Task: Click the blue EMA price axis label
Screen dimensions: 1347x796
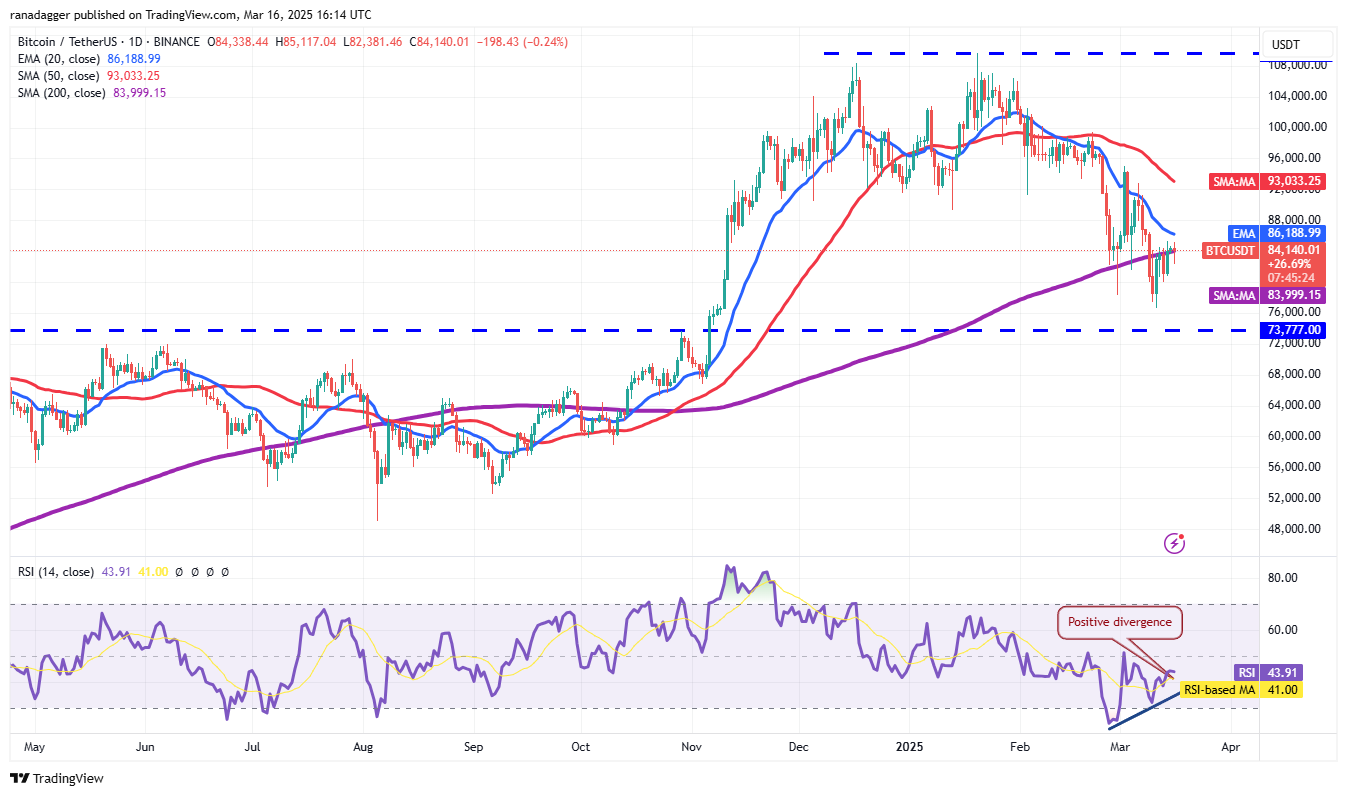Action: (1290, 232)
